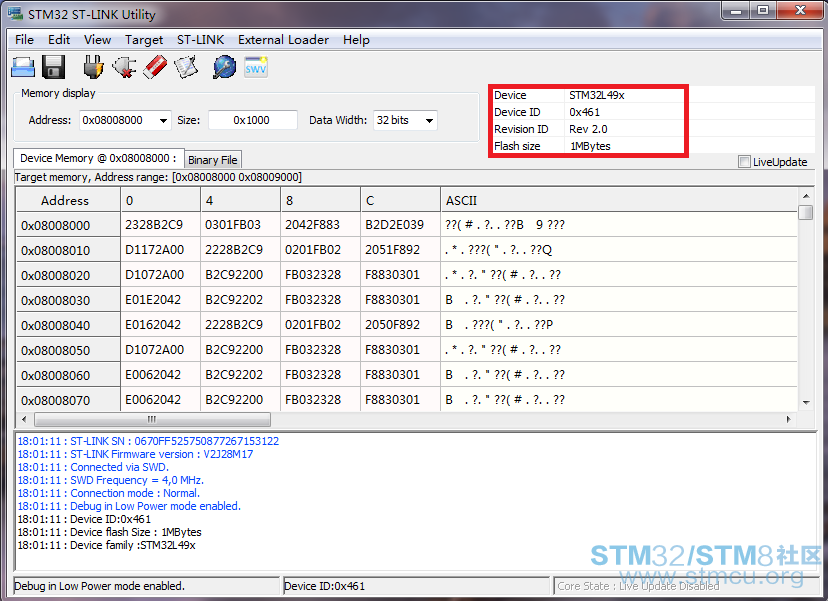Open the ST-LINK menu
This screenshot has width=828, height=601.
click(x=200, y=40)
